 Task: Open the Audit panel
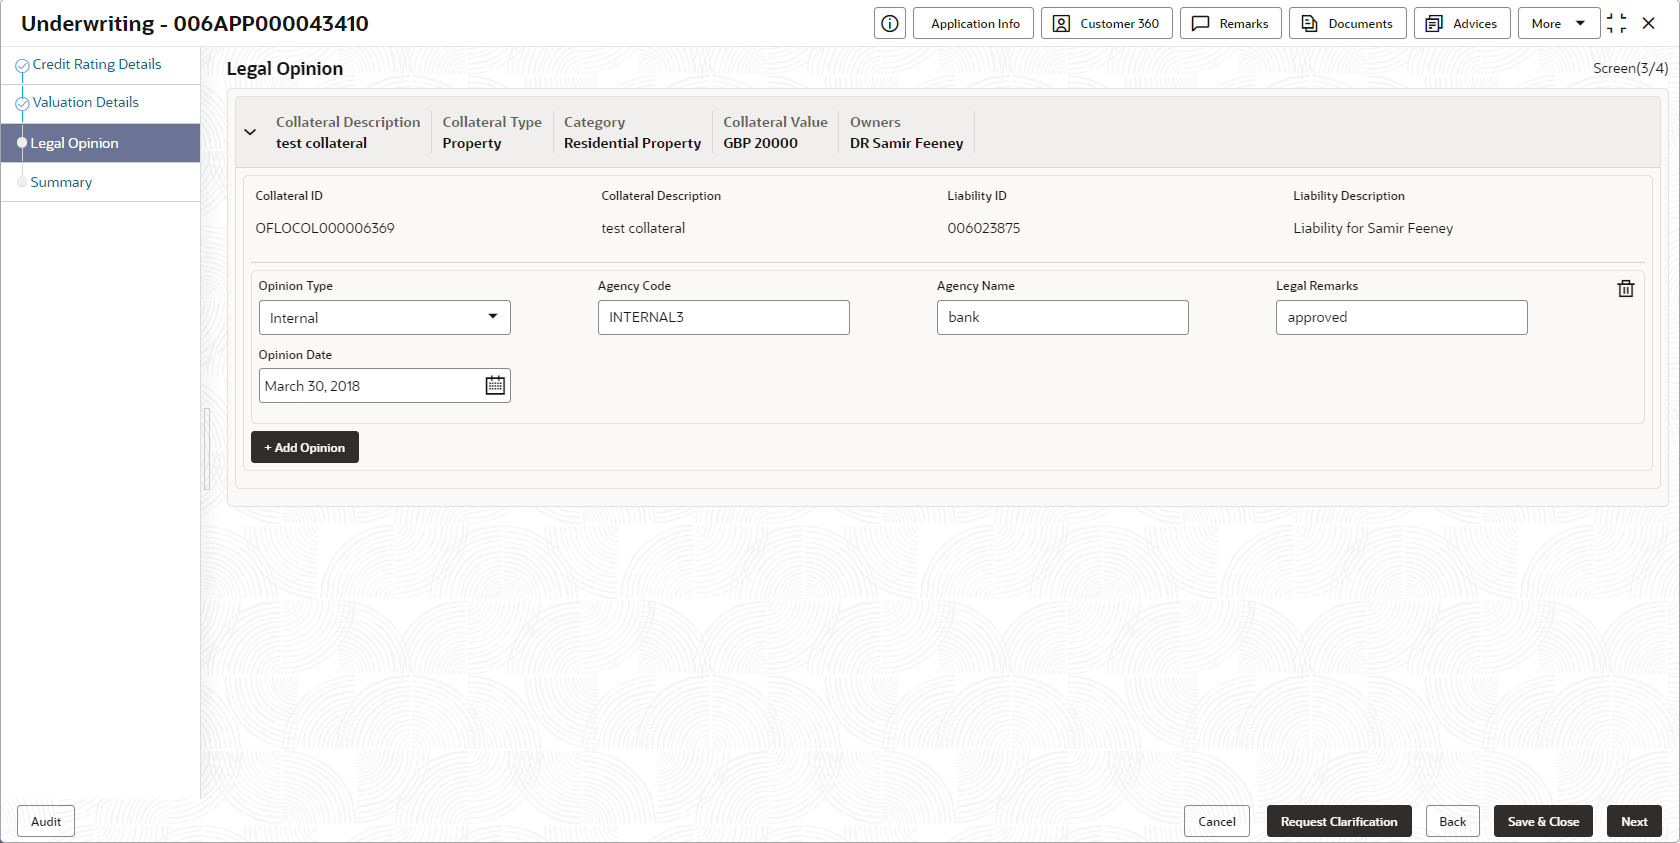coord(46,822)
